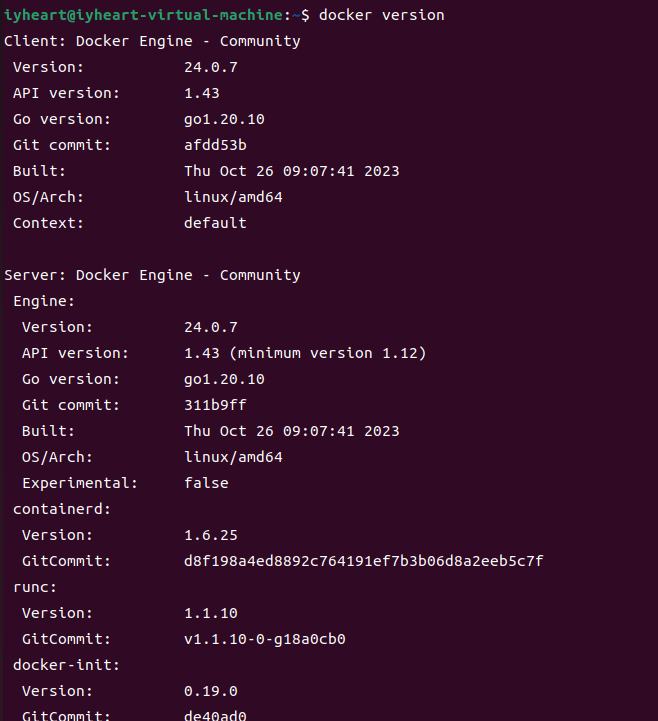This screenshot has width=658, height=721.
Task: Click the runc Version value 1.1.10
Action: pos(211,613)
